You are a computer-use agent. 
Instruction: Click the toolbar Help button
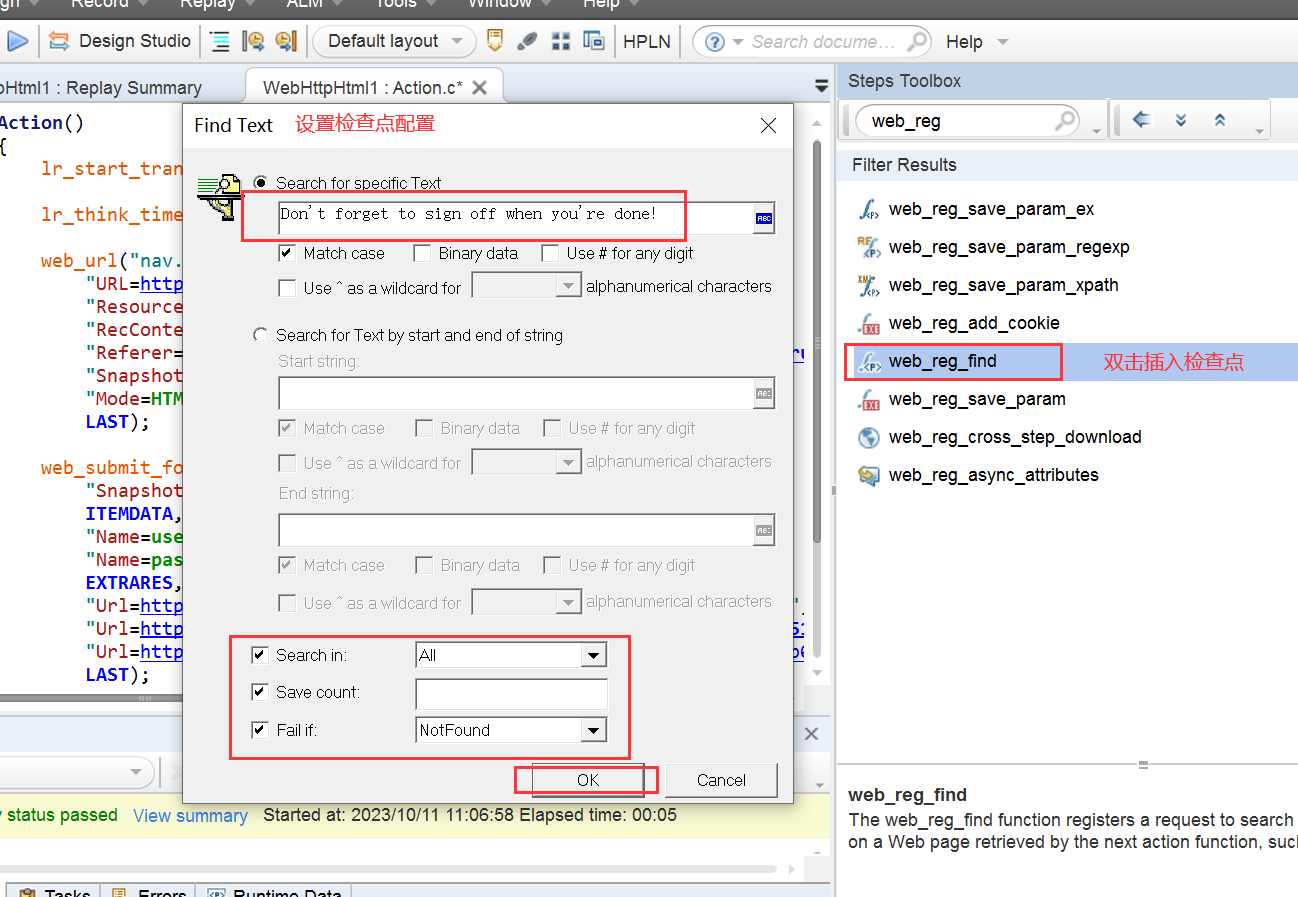point(965,42)
